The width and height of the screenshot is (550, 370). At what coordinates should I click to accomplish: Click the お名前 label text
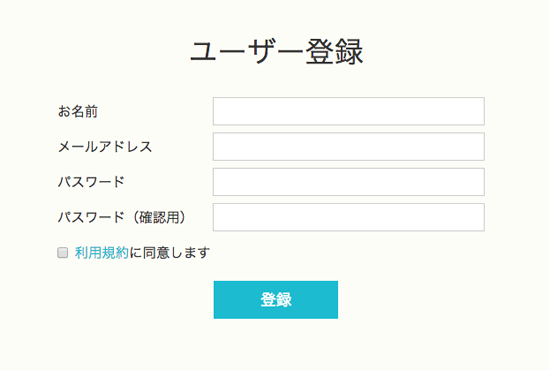click(x=78, y=112)
